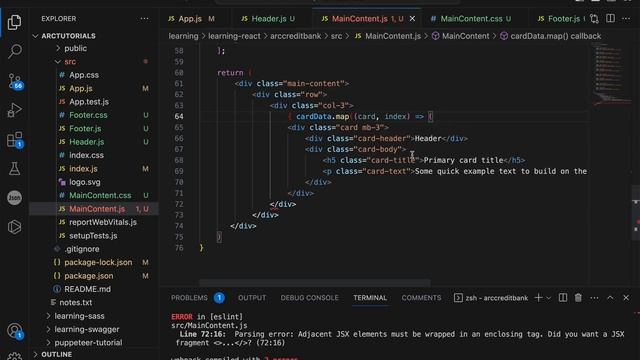Open the Search view icon
This screenshot has width=640, height=360.
tap(14, 51)
